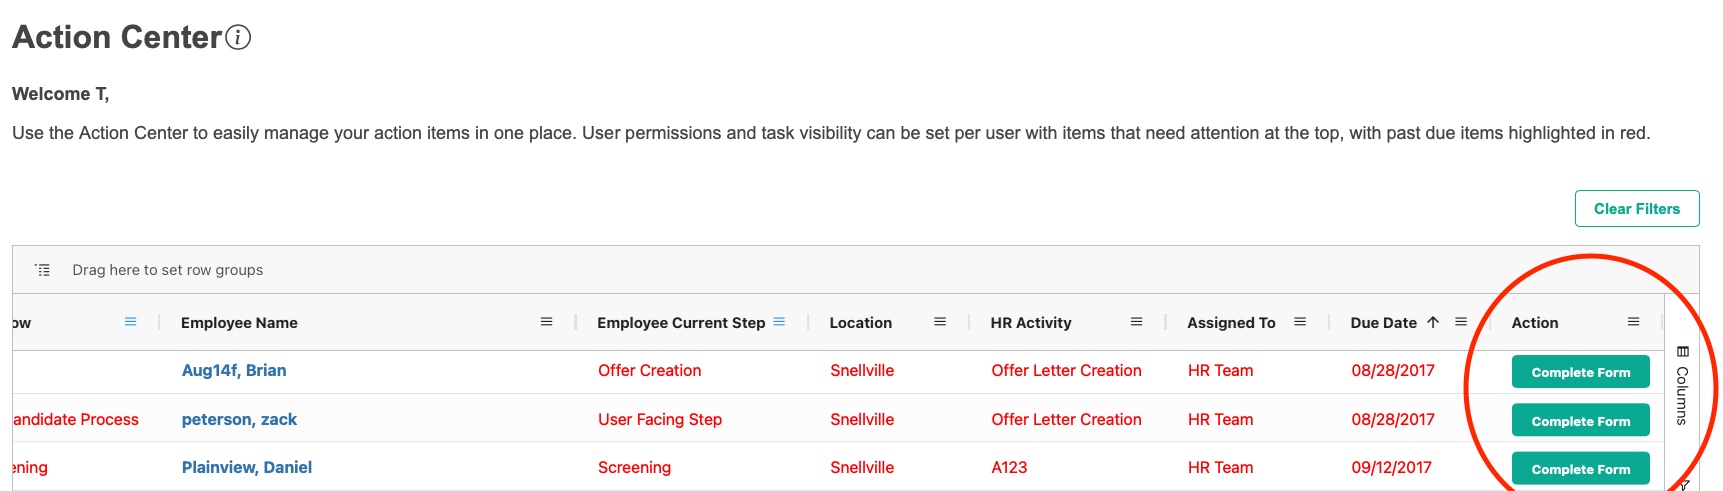Open the Action column menu icon
Image resolution: width=1723 pixels, height=491 pixels.
point(1633,322)
